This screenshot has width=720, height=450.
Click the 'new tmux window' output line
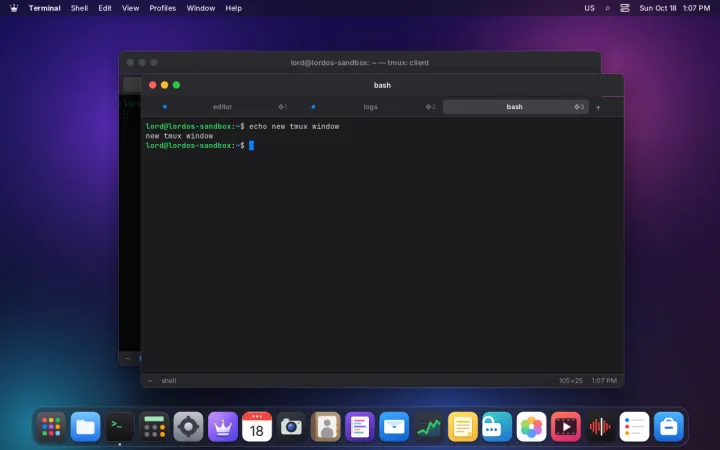[179, 136]
